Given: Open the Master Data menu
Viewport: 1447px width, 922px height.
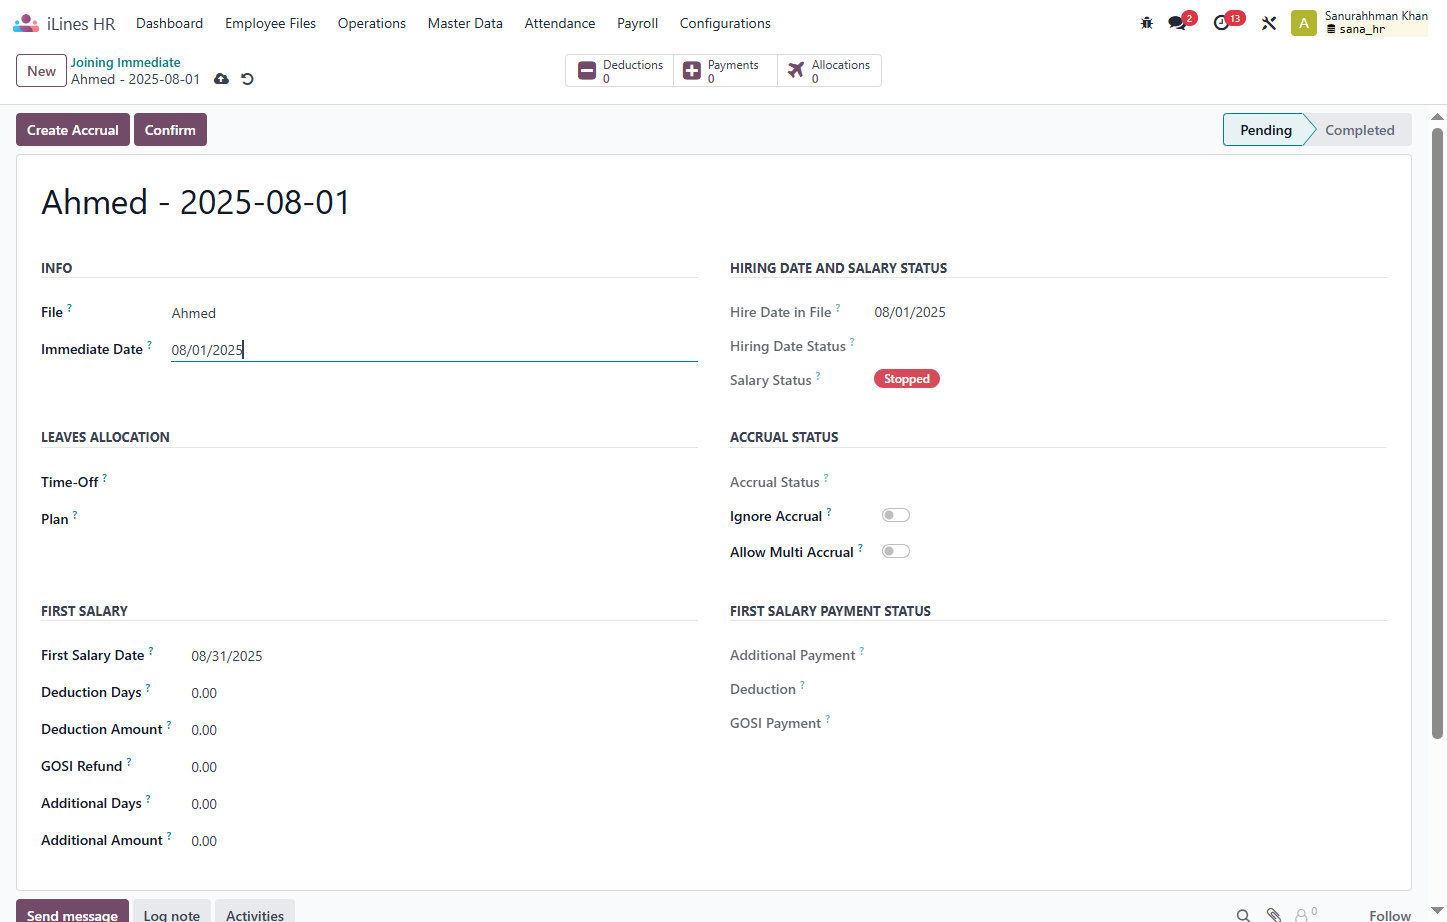Looking at the screenshot, I should click(465, 23).
